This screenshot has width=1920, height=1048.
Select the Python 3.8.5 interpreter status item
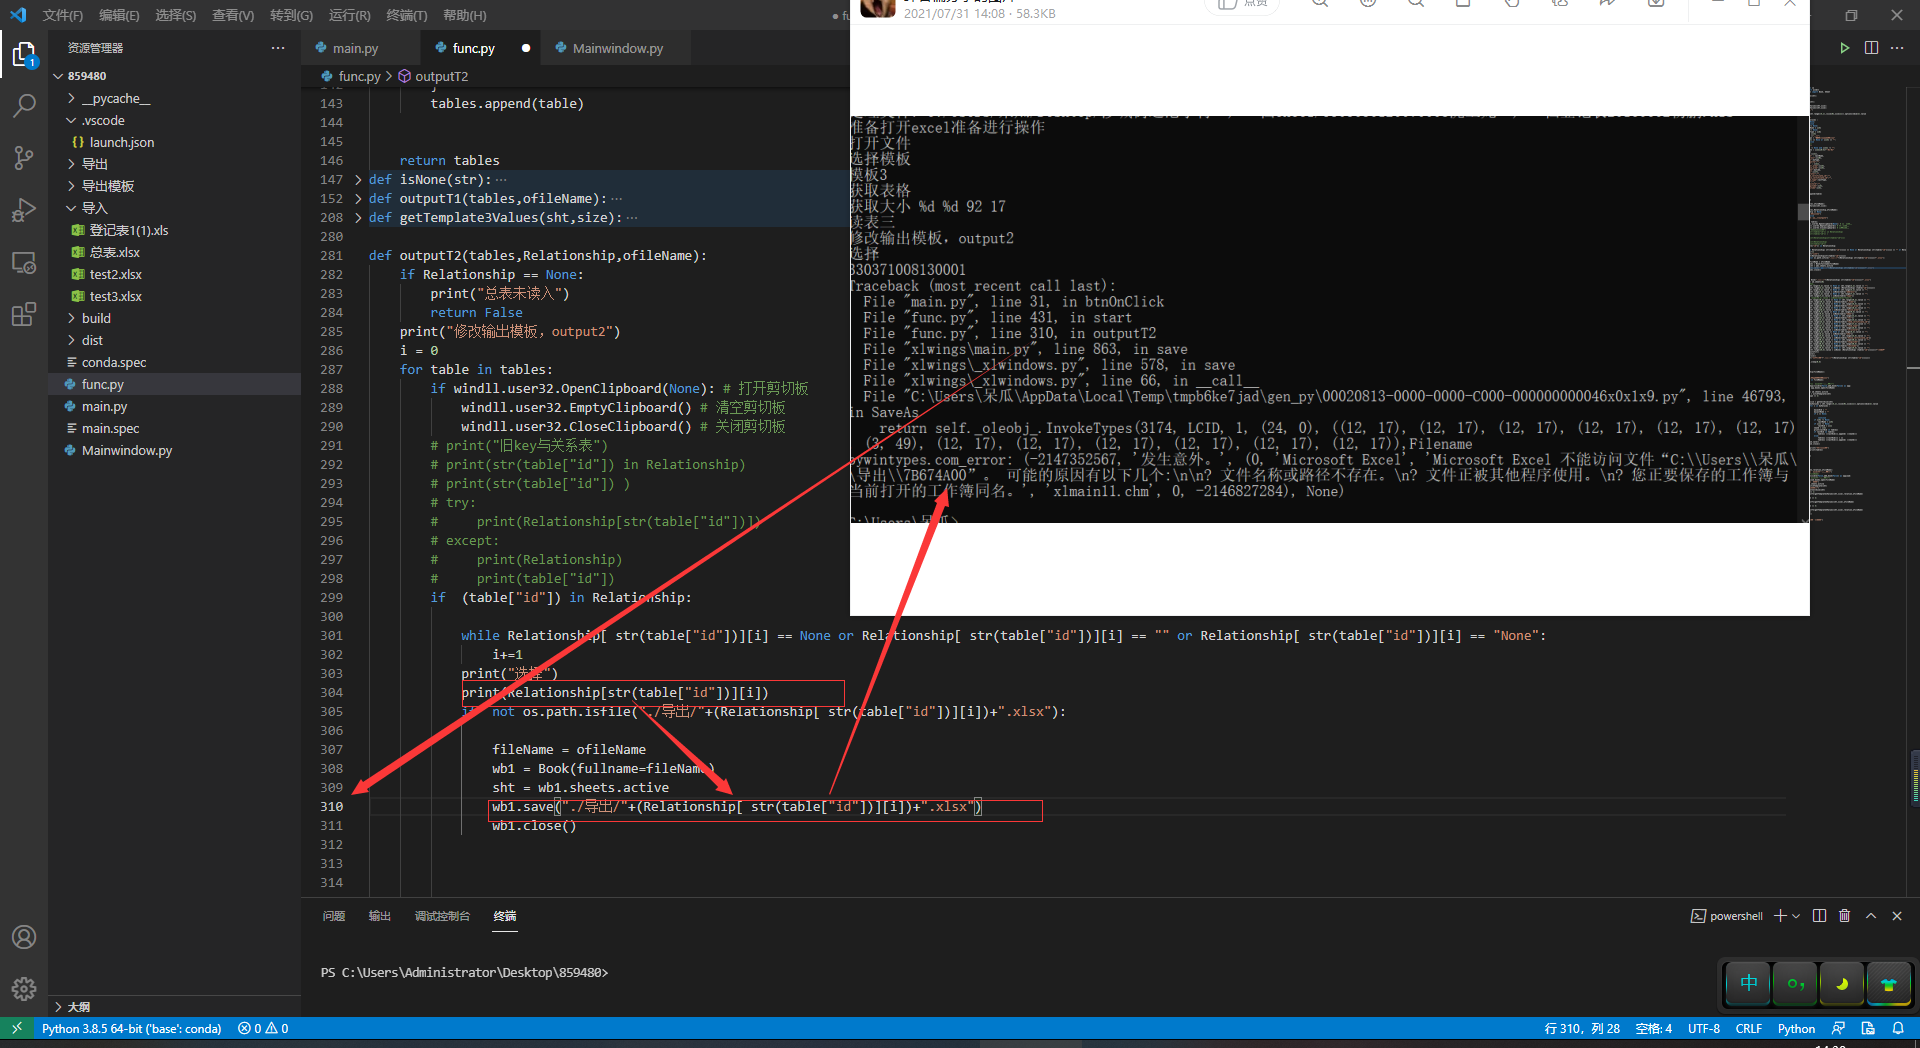pyautogui.click(x=131, y=1029)
